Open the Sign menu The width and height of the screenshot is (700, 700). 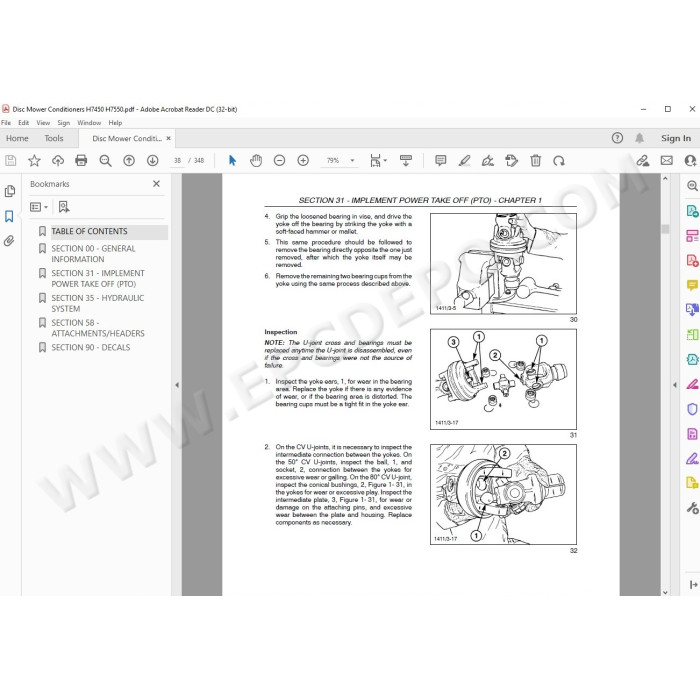(x=63, y=123)
